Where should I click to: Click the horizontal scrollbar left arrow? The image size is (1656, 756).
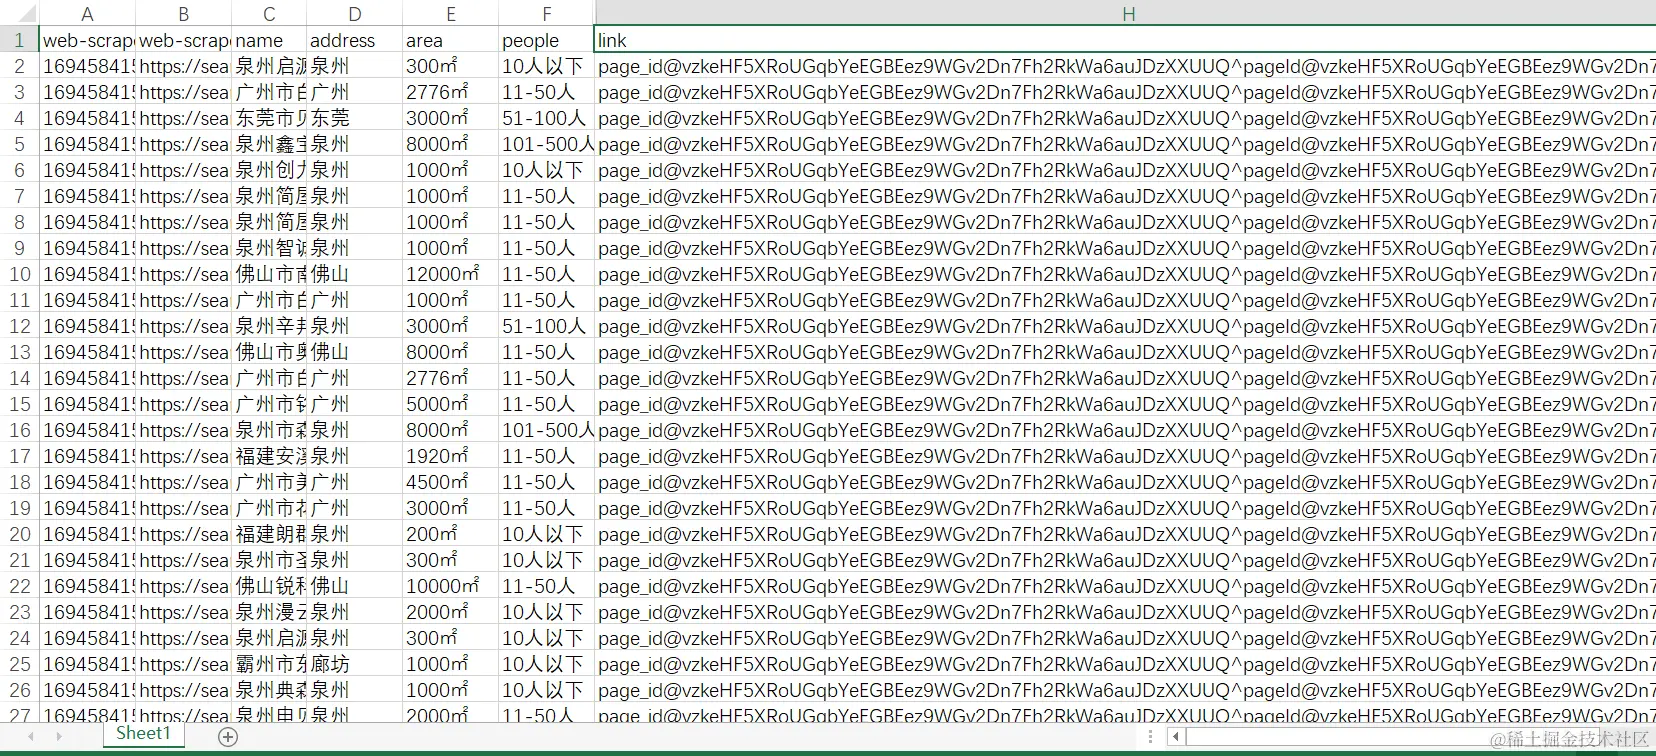(x=1176, y=737)
